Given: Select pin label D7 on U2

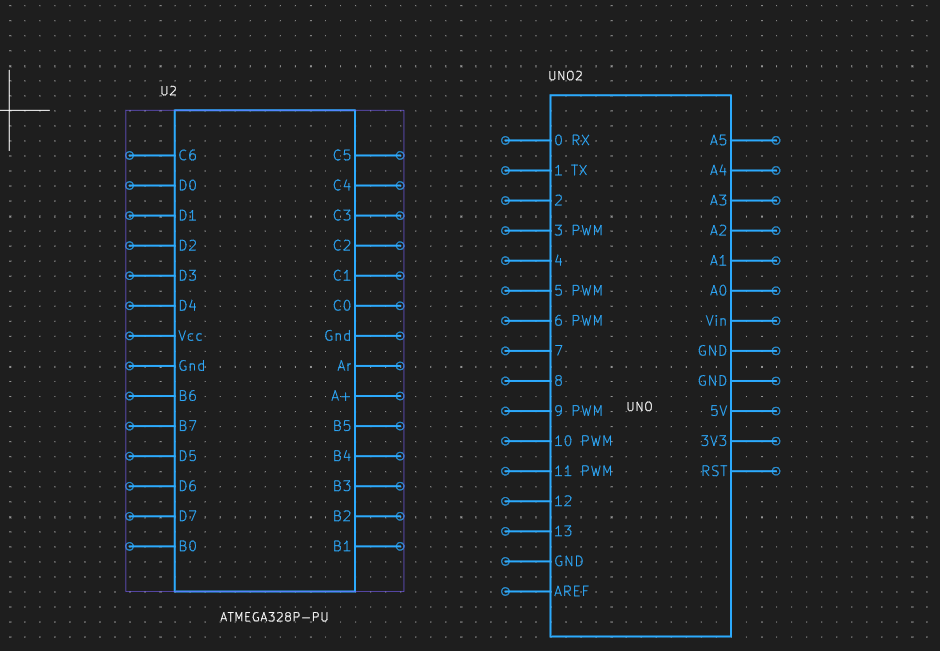Looking at the screenshot, I should point(188,516).
